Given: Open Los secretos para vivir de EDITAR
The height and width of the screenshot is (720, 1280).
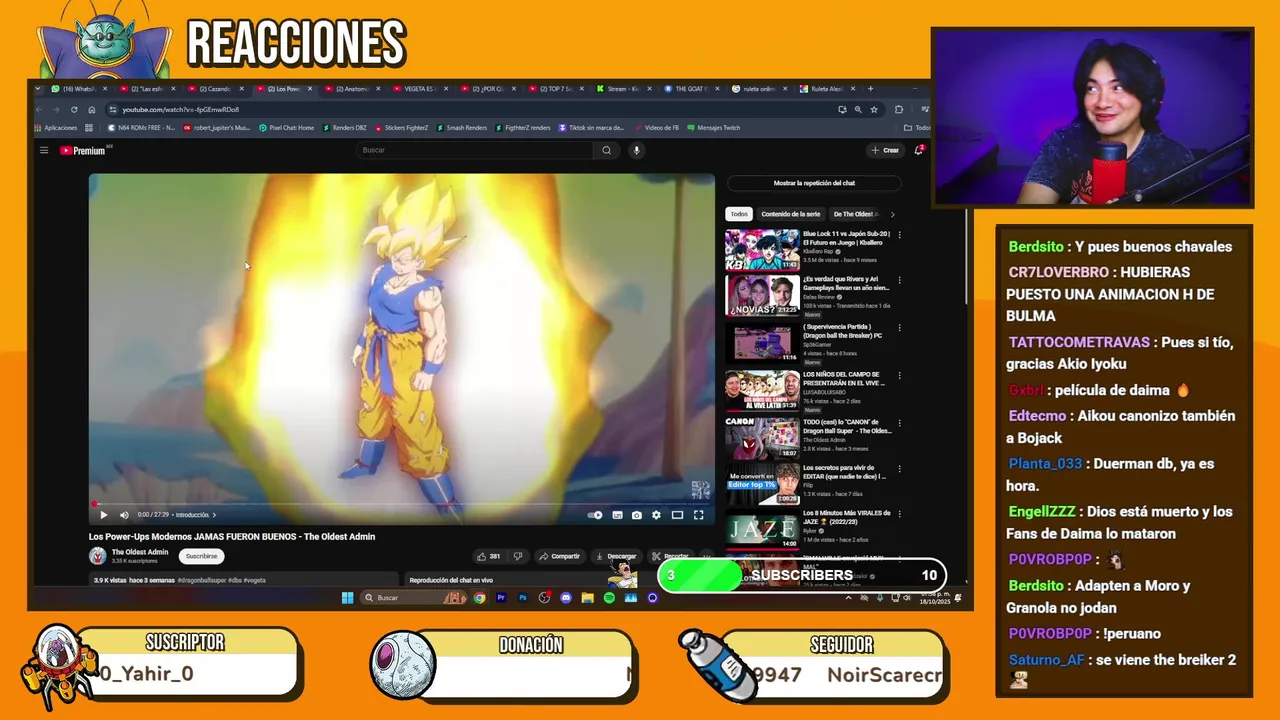Looking at the screenshot, I should click(x=843, y=472).
